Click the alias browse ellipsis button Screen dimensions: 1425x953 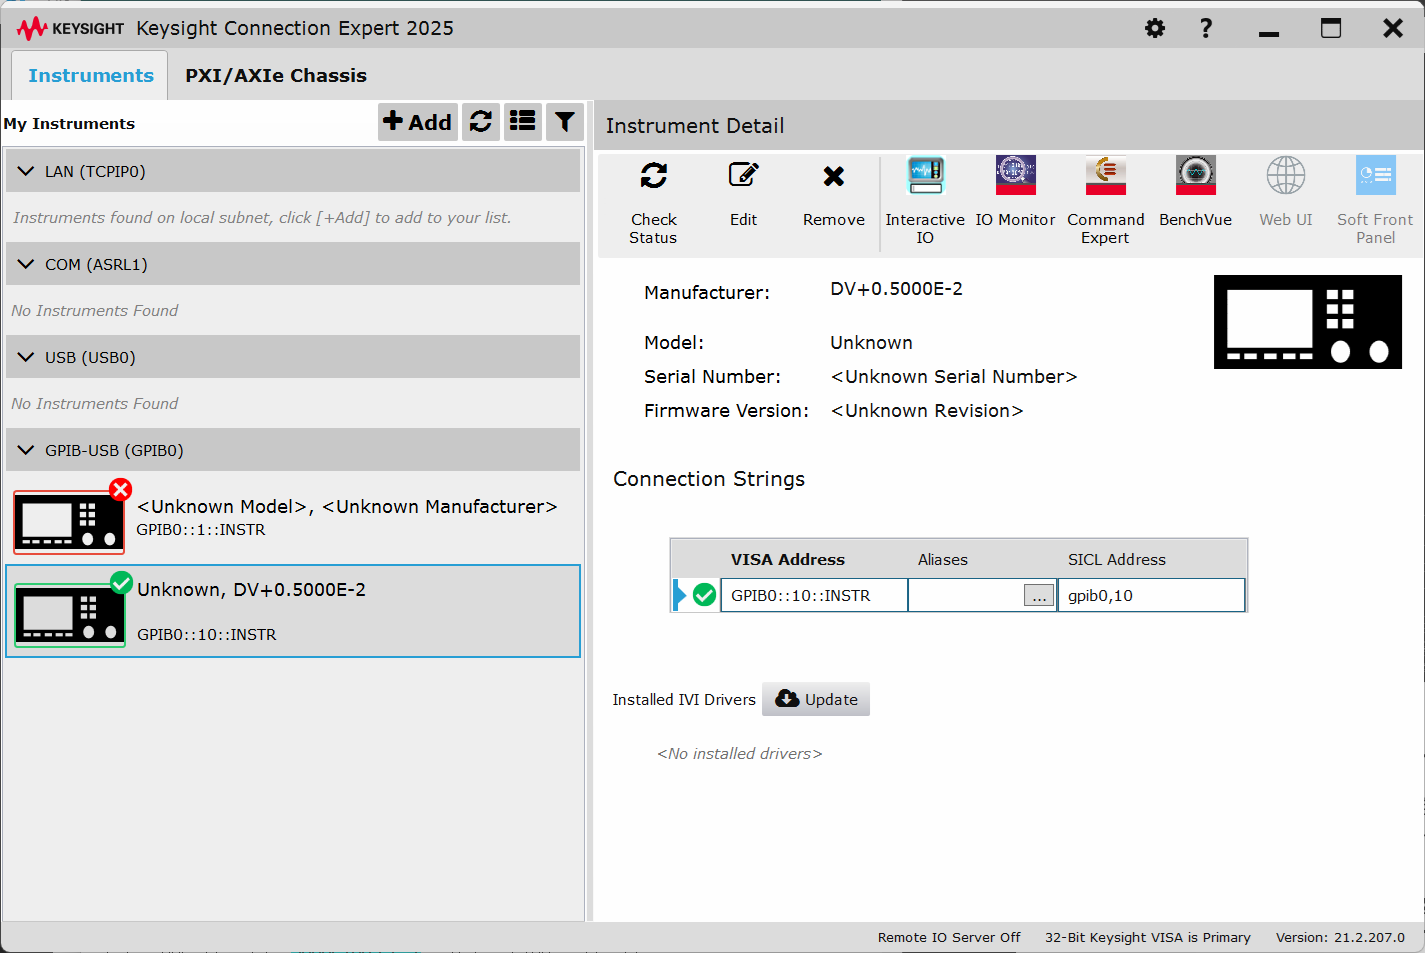pyautogui.click(x=1039, y=596)
